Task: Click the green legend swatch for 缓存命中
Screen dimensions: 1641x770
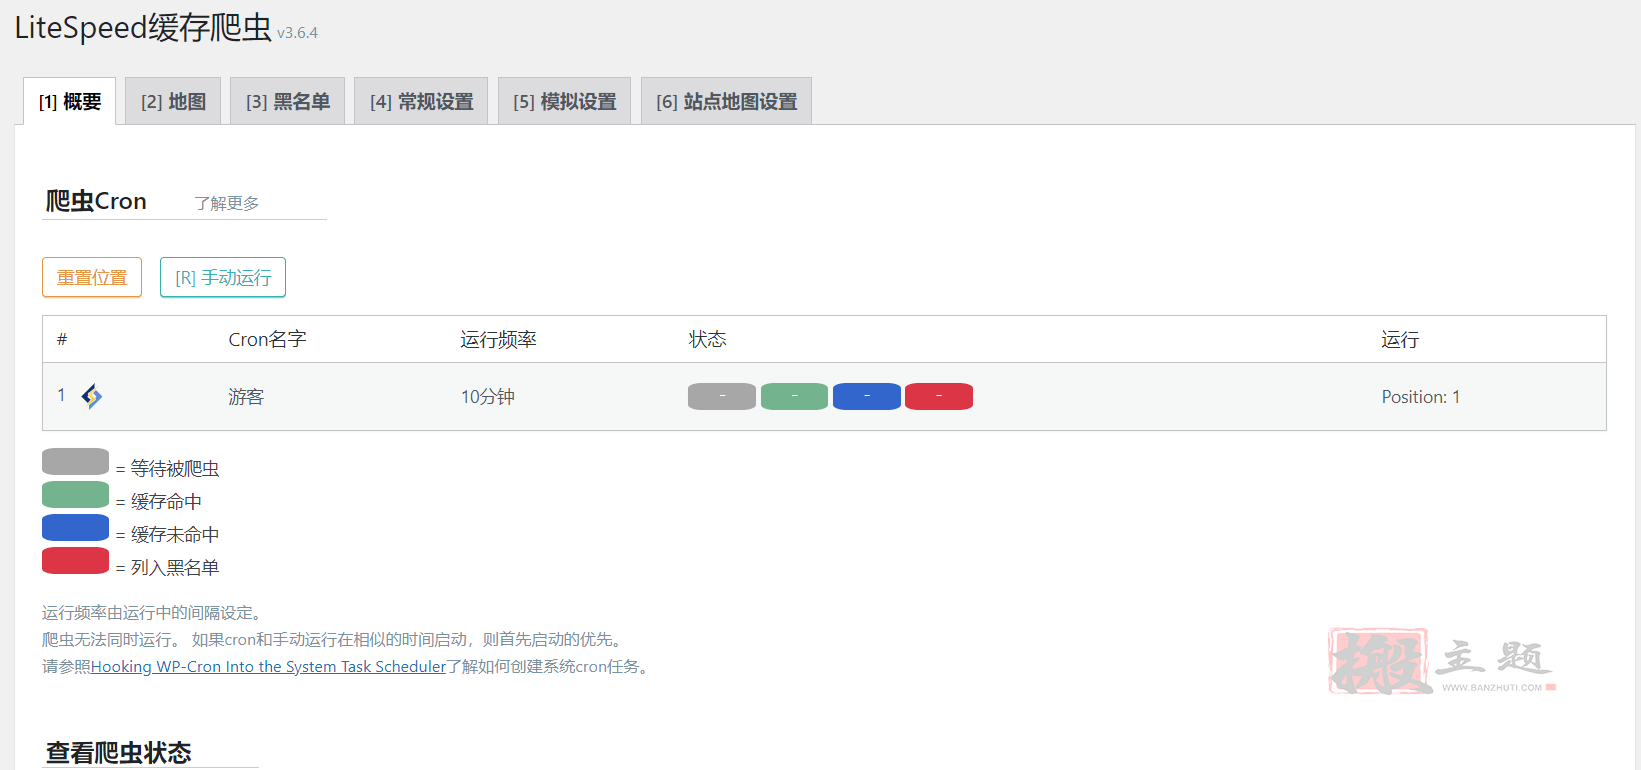Action: pyautogui.click(x=75, y=494)
